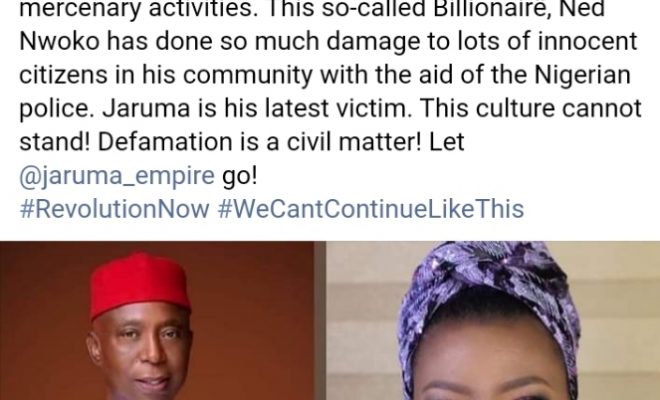
Task: Click the phrase "This culture cannot"
Action: point(531,109)
